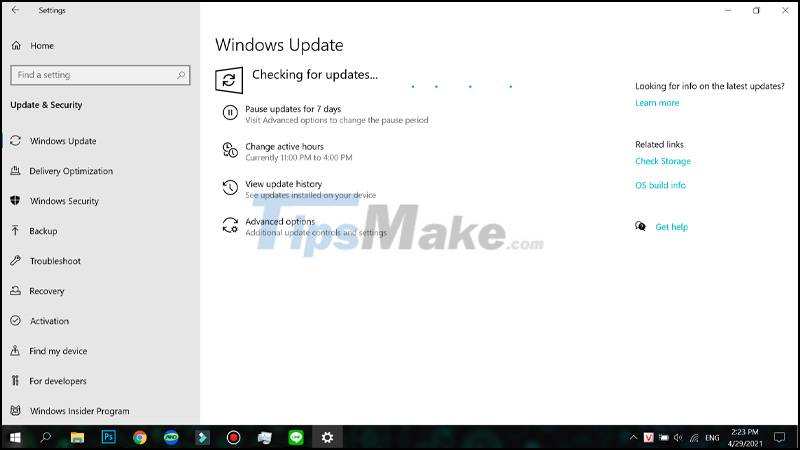The width and height of the screenshot is (800, 450).
Task: Click the Activation checkmark circle icon
Action: tap(15, 320)
